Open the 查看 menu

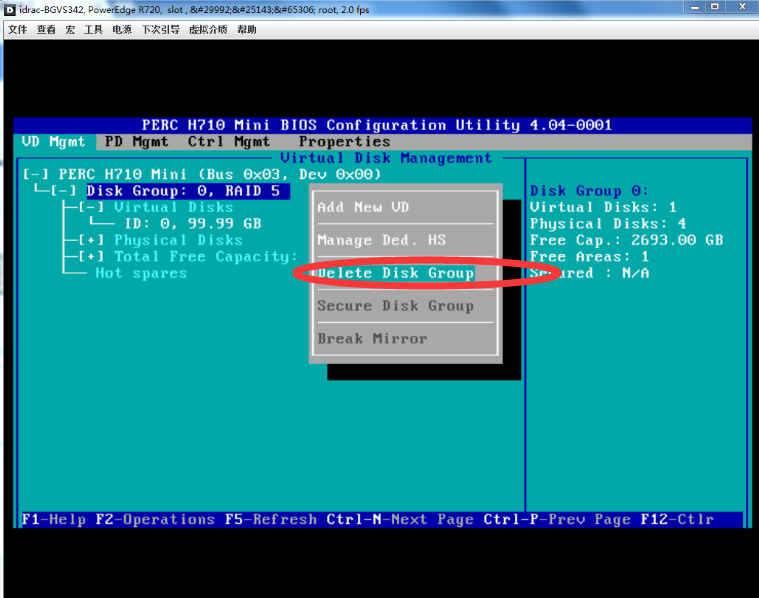point(46,30)
